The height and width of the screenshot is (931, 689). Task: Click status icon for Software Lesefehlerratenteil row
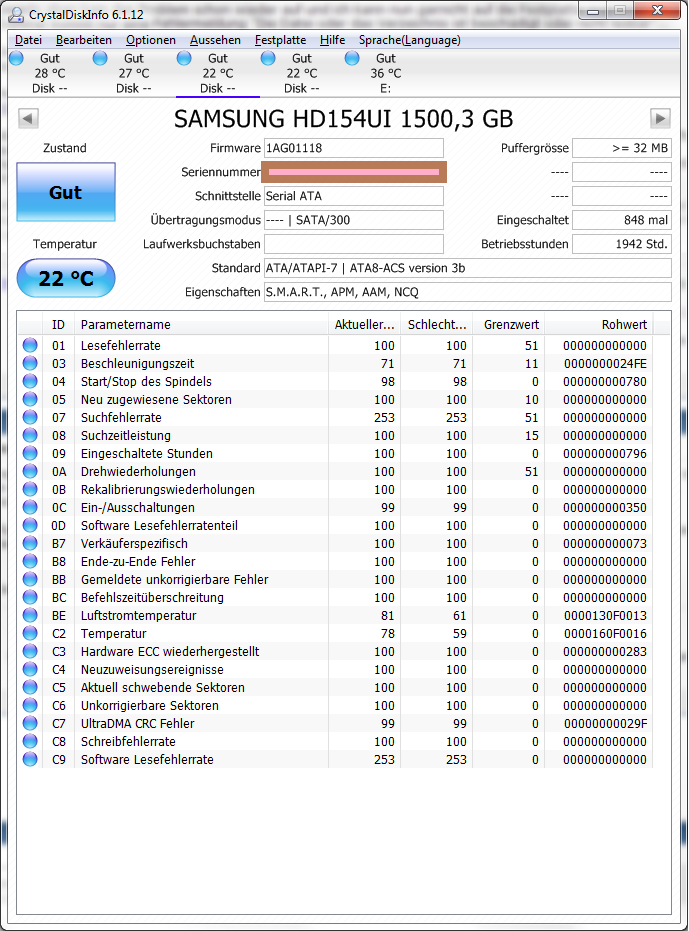coord(30,525)
